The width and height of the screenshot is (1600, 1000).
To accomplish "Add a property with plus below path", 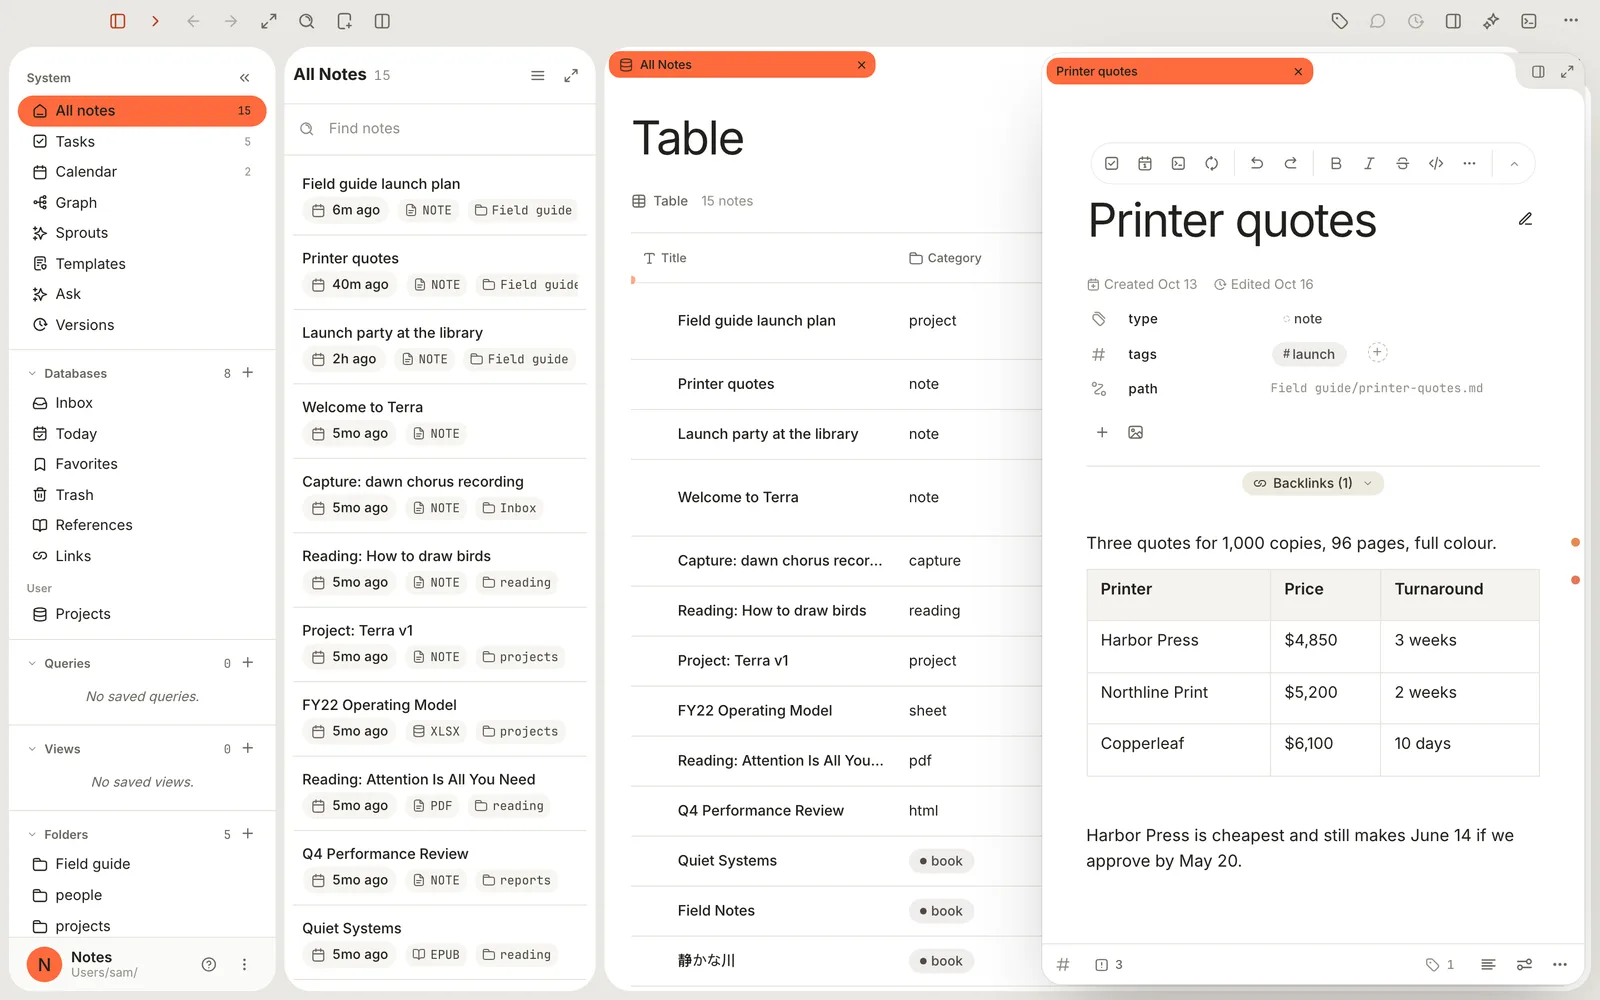I will pos(1102,432).
